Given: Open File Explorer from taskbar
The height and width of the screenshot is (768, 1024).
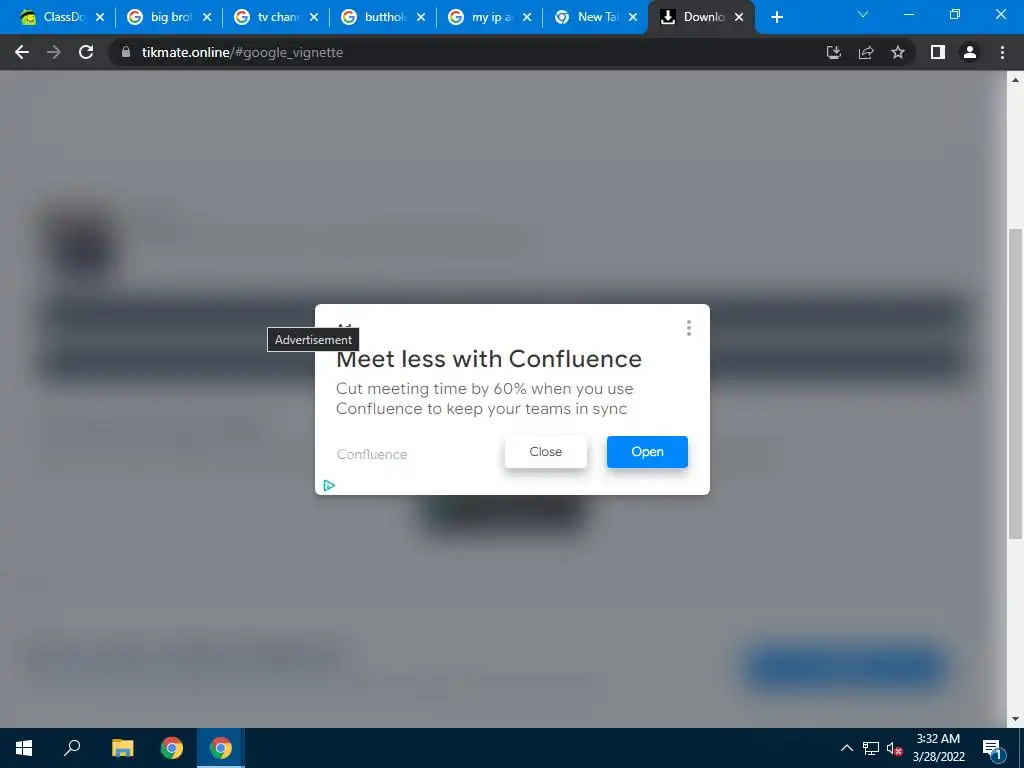Looking at the screenshot, I should point(122,748).
